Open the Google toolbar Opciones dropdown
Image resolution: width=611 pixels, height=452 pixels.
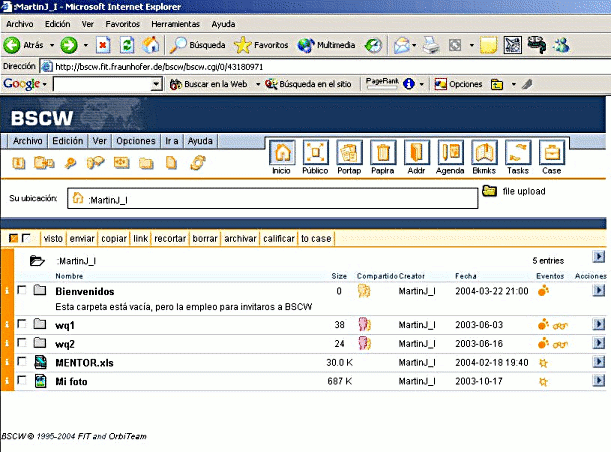pos(465,84)
